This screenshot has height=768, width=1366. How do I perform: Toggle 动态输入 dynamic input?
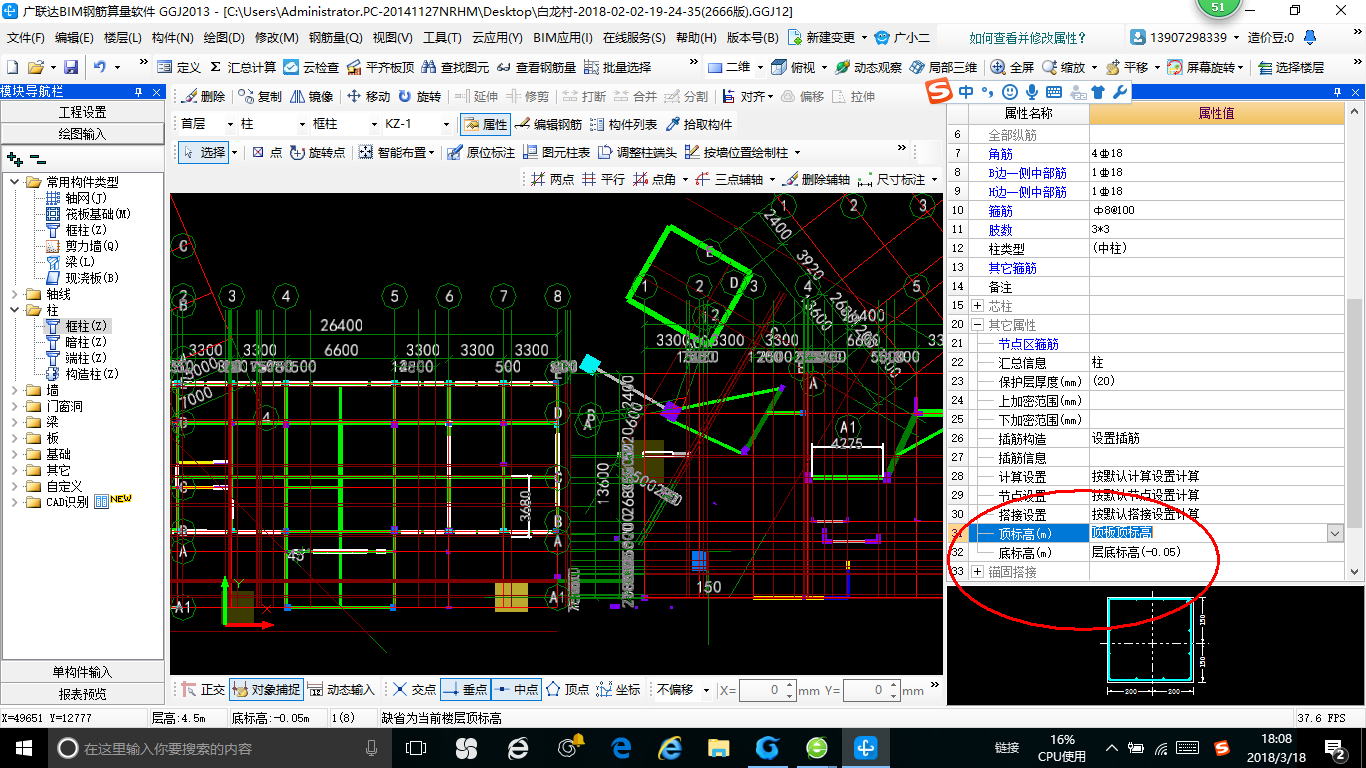tap(341, 690)
